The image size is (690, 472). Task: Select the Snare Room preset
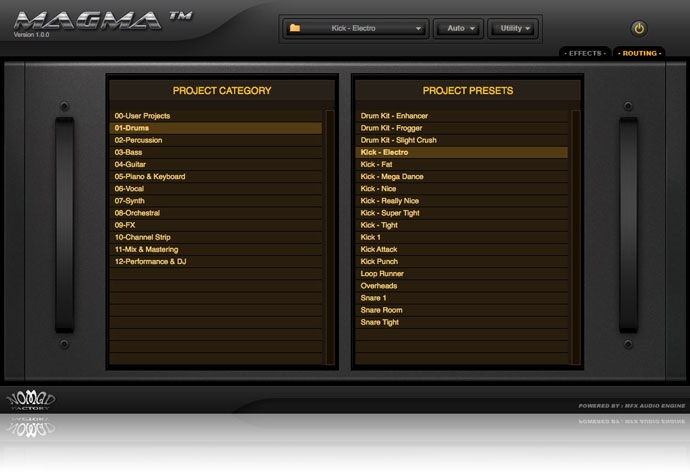(382, 310)
